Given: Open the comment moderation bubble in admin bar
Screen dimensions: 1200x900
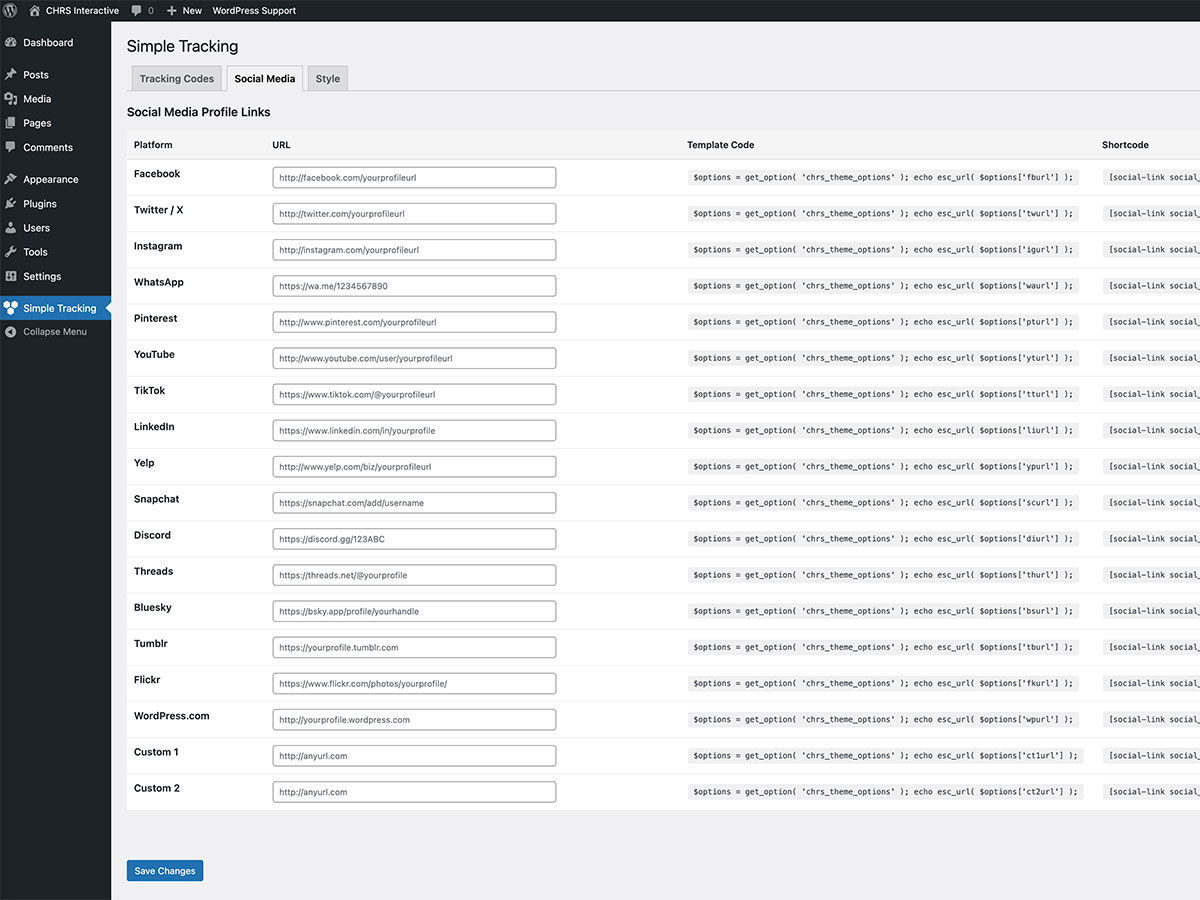Looking at the screenshot, I should [140, 10].
